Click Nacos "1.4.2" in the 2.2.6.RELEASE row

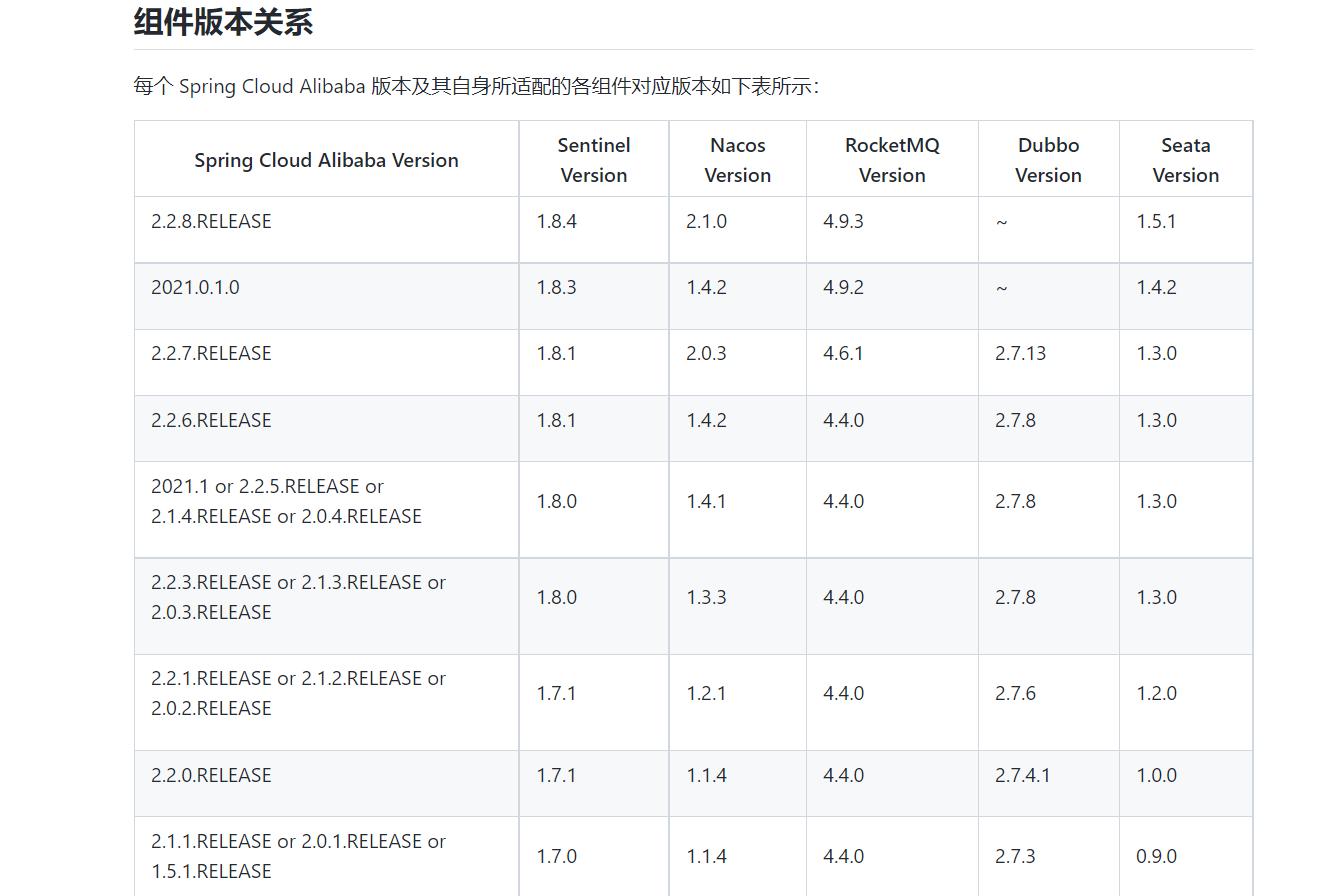click(706, 420)
